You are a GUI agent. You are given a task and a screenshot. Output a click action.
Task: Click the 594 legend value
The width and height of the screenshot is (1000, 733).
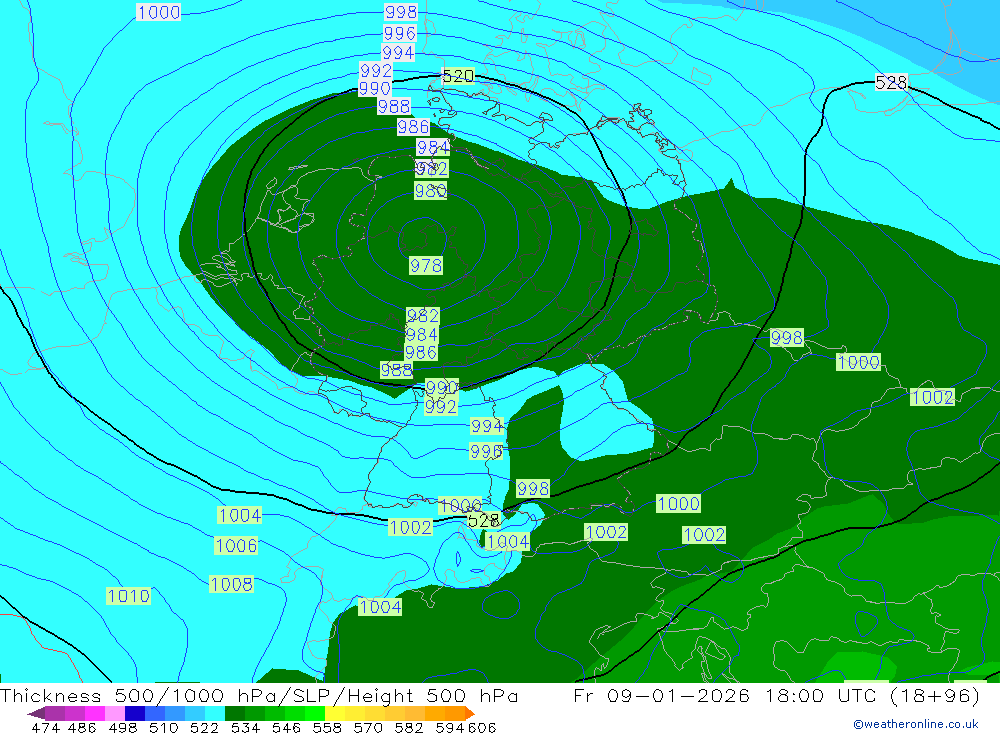coord(450,727)
